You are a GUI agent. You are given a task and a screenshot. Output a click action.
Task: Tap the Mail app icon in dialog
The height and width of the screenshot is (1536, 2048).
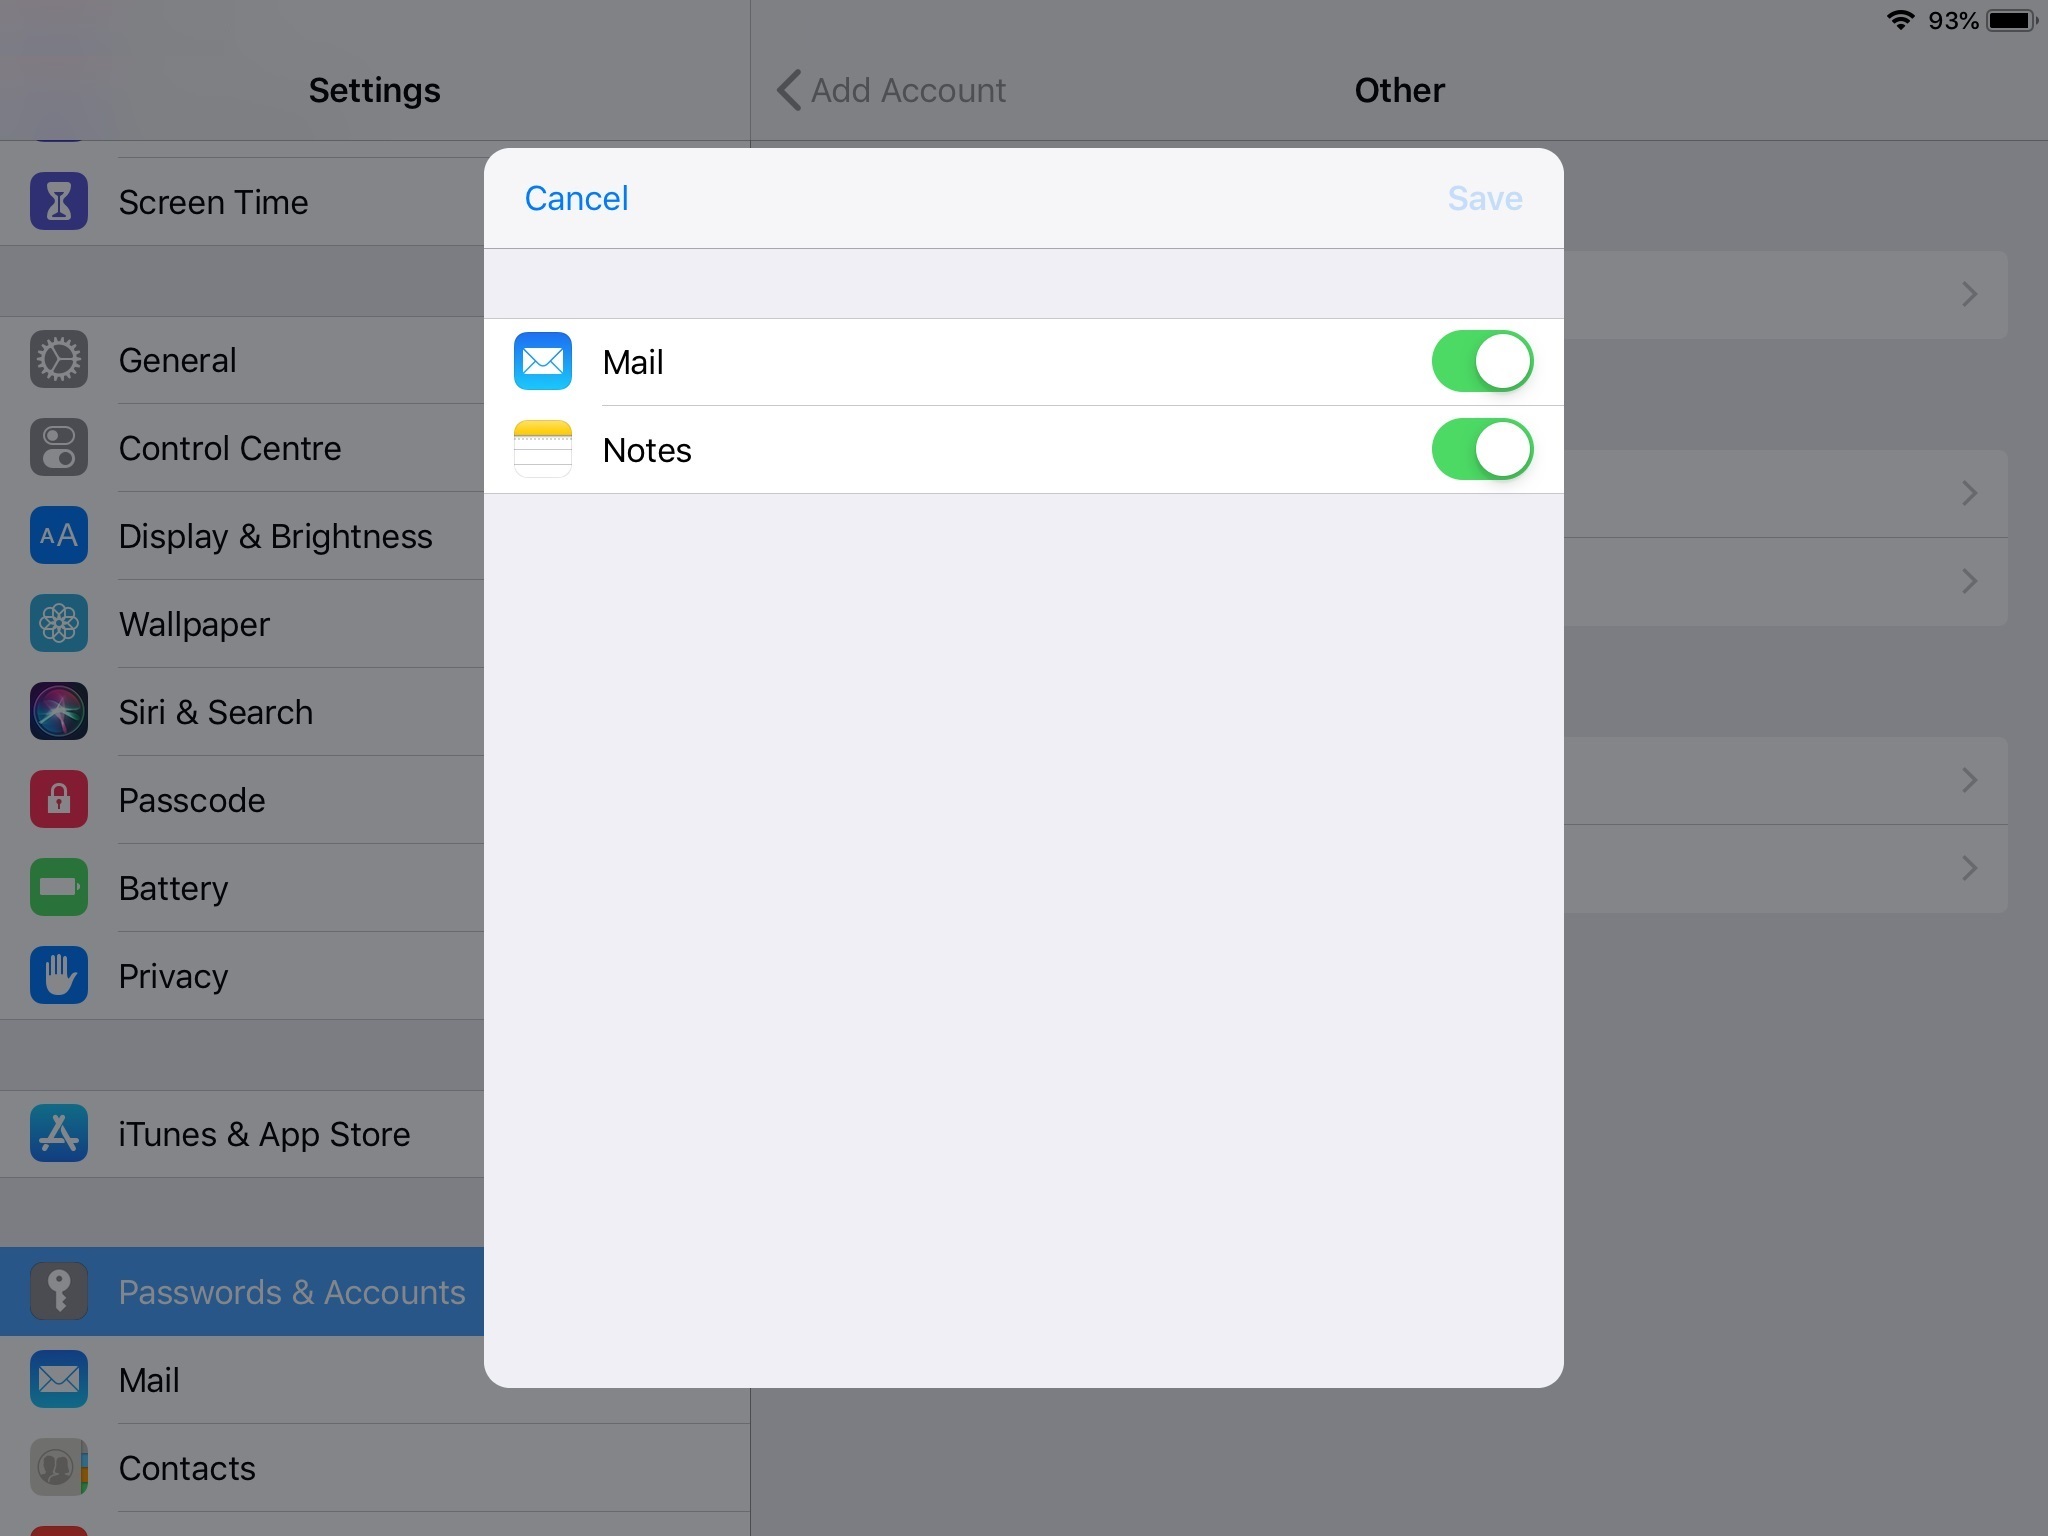coord(543,361)
